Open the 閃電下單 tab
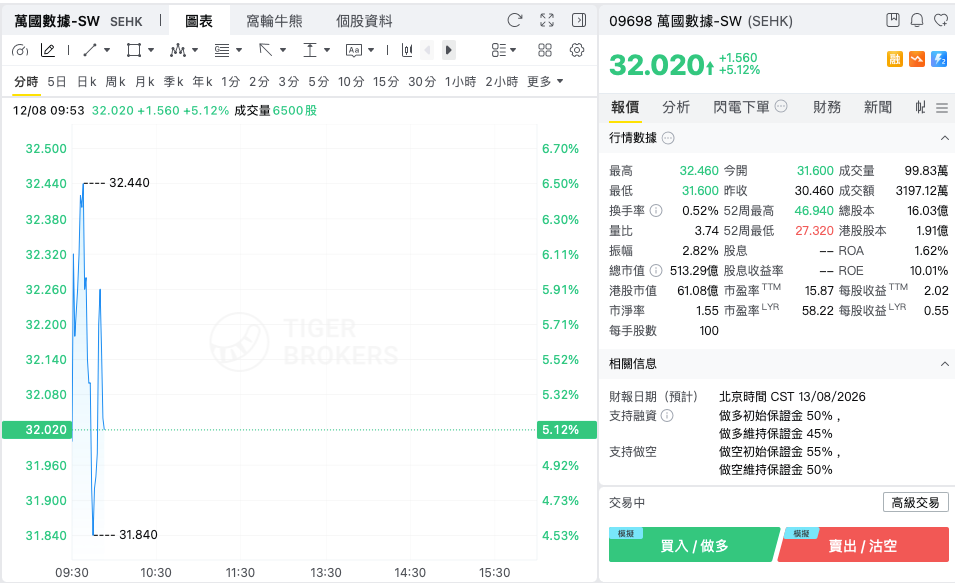Image resolution: width=955 pixels, height=583 pixels. 741,107
